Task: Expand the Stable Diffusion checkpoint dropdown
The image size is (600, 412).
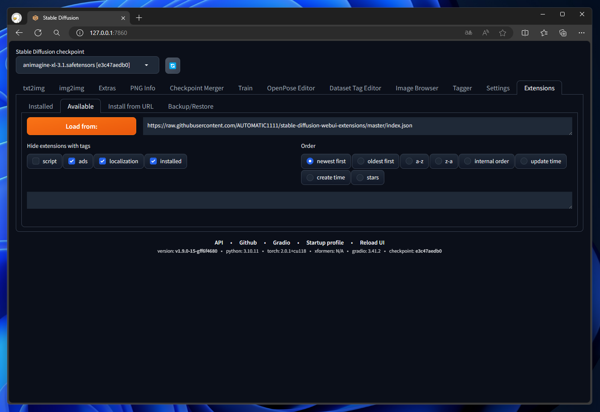Action: click(87, 65)
